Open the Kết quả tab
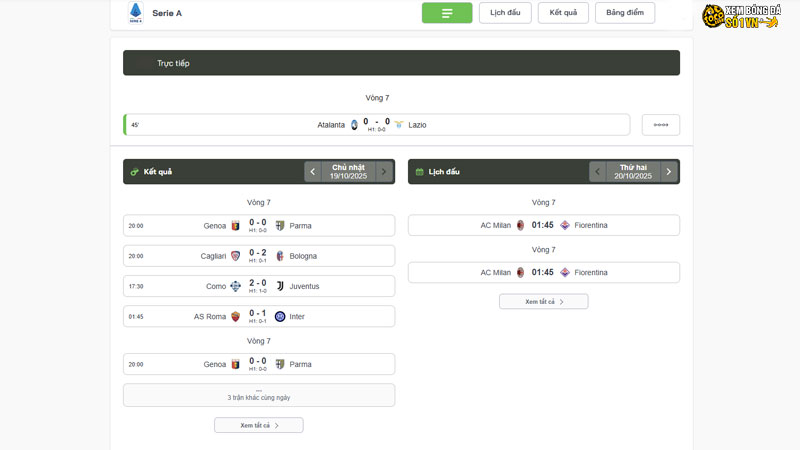Image resolution: width=800 pixels, height=450 pixels. pos(563,13)
